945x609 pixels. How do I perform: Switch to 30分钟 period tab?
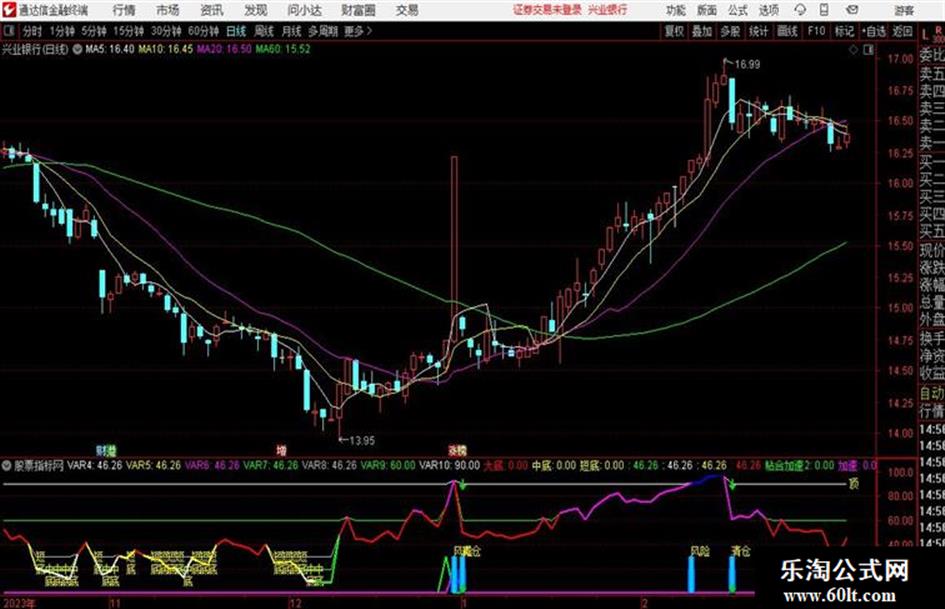tap(166, 31)
